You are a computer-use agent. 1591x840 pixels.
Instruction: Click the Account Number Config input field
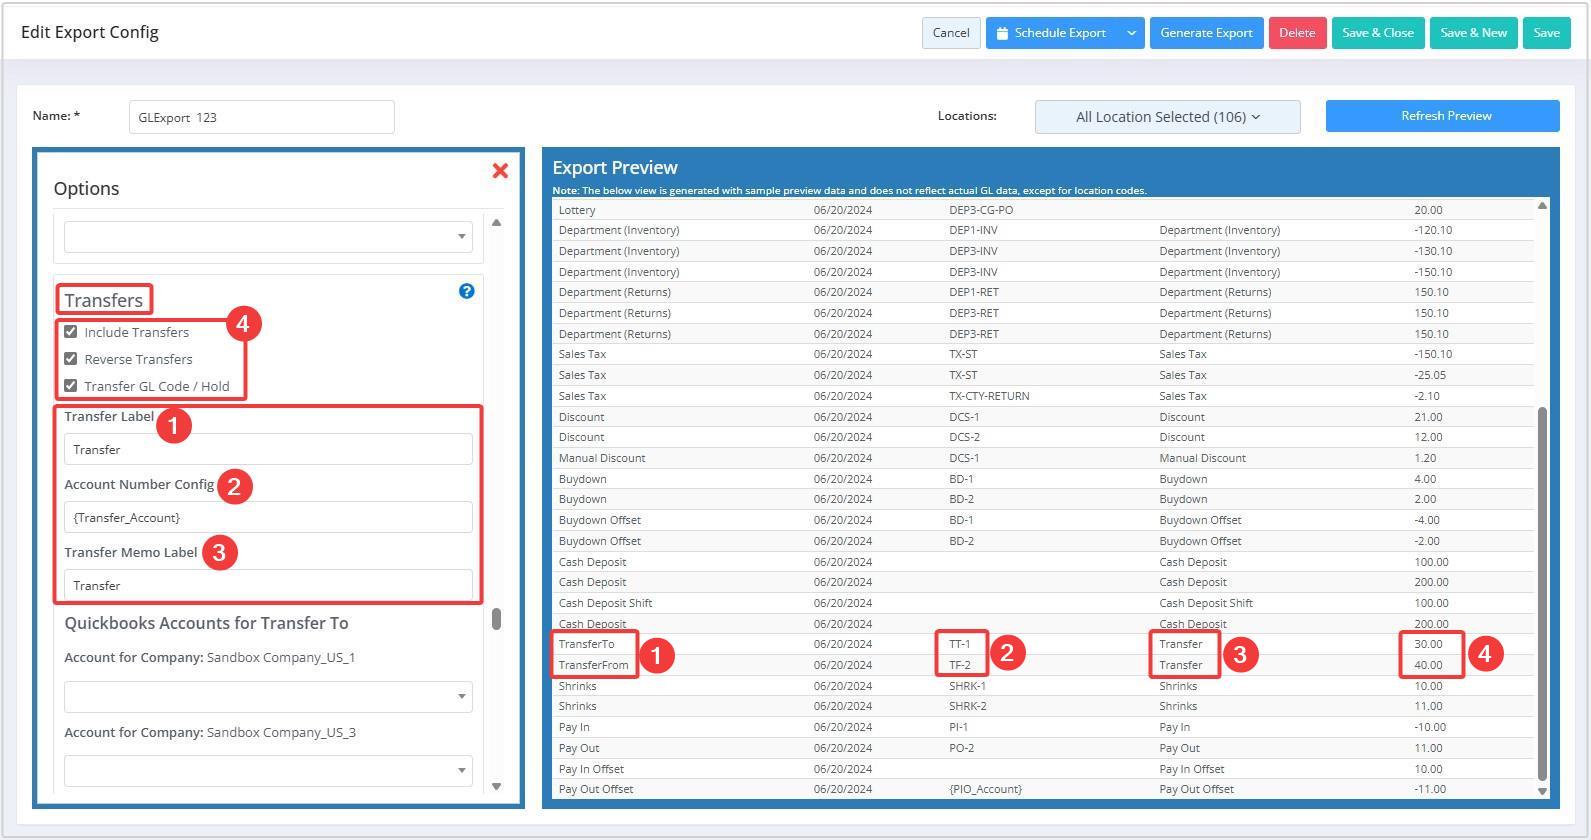pos(268,518)
